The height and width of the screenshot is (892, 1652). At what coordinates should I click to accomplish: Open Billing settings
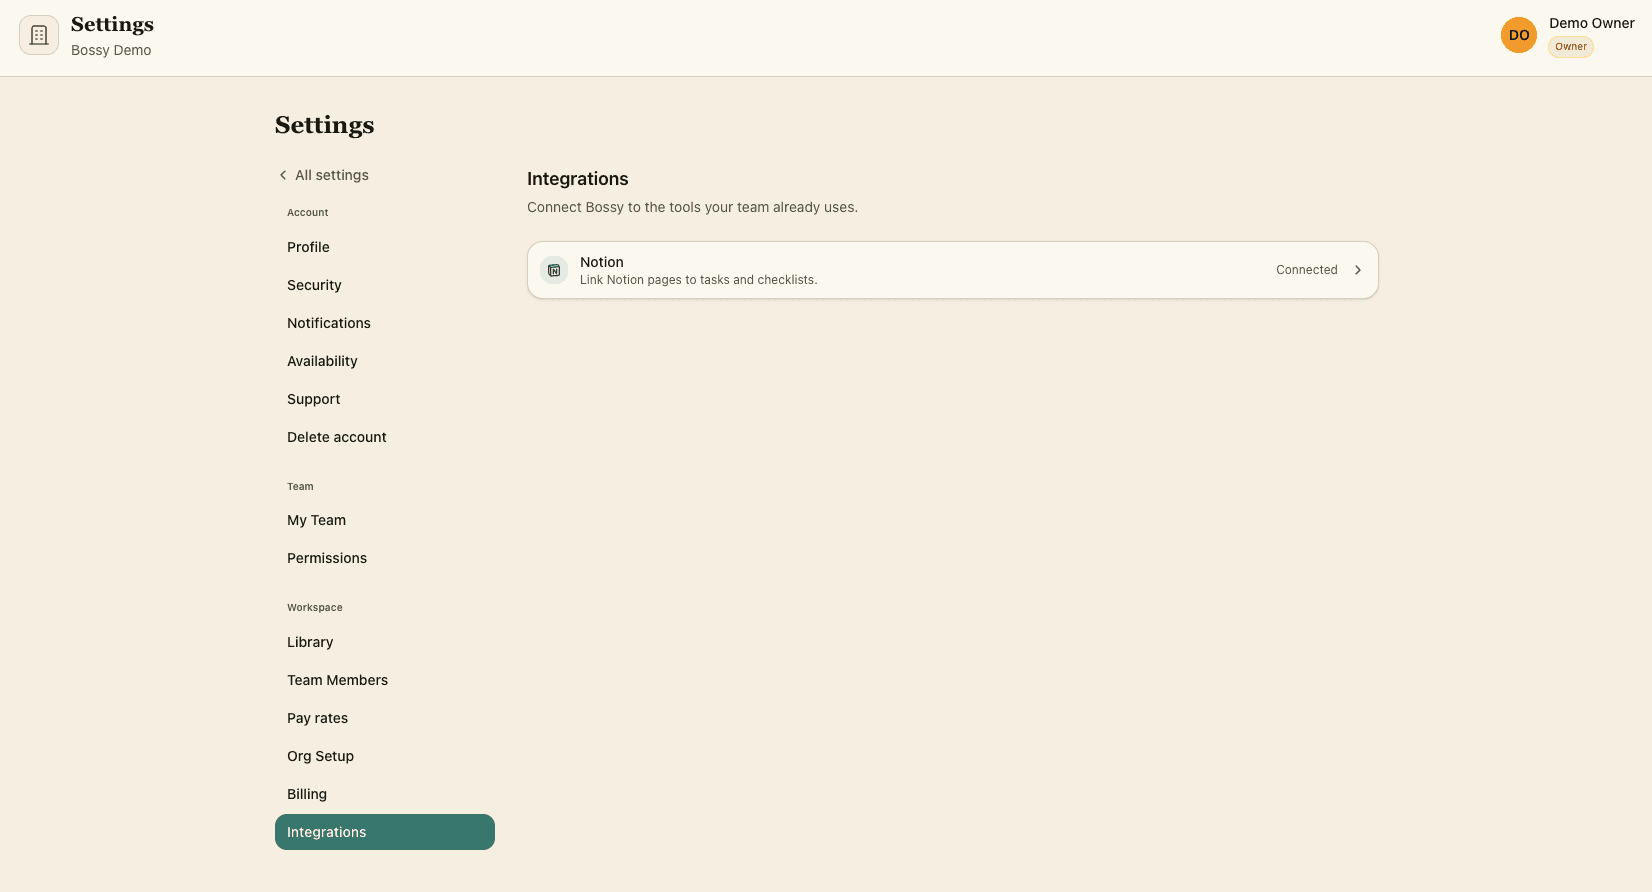pyautogui.click(x=385, y=794)
